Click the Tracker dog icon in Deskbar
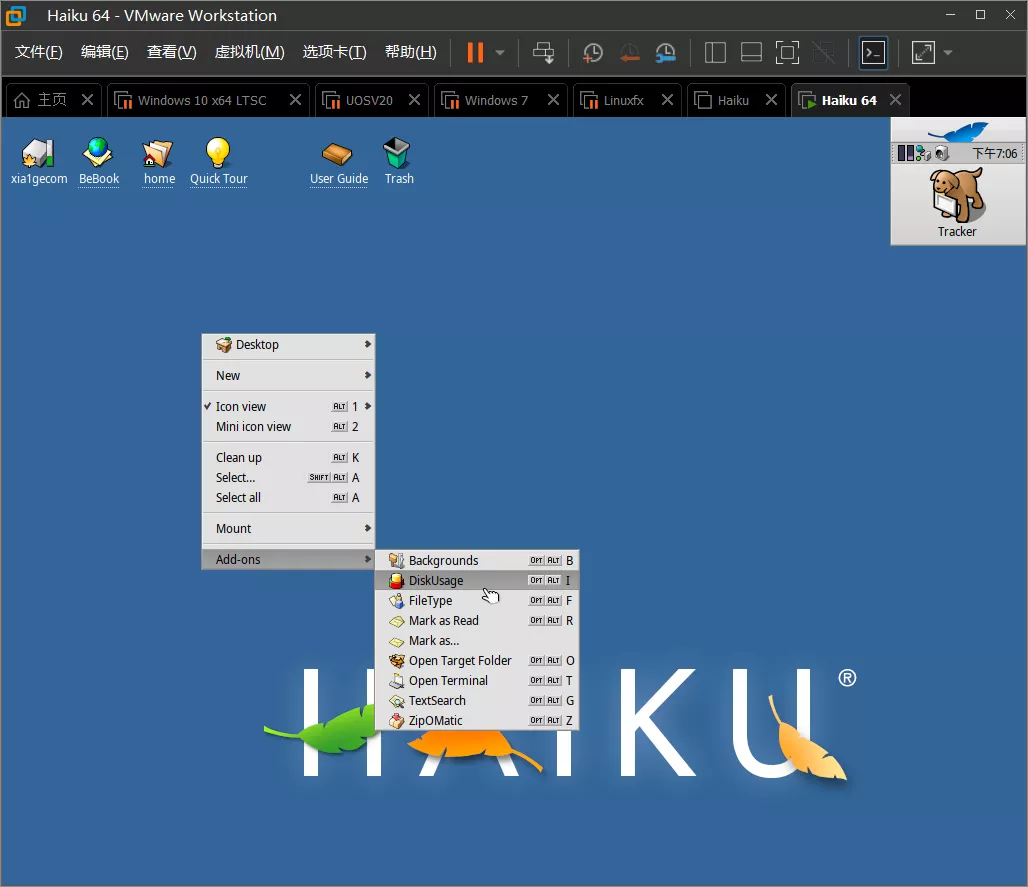 point(957,196)
